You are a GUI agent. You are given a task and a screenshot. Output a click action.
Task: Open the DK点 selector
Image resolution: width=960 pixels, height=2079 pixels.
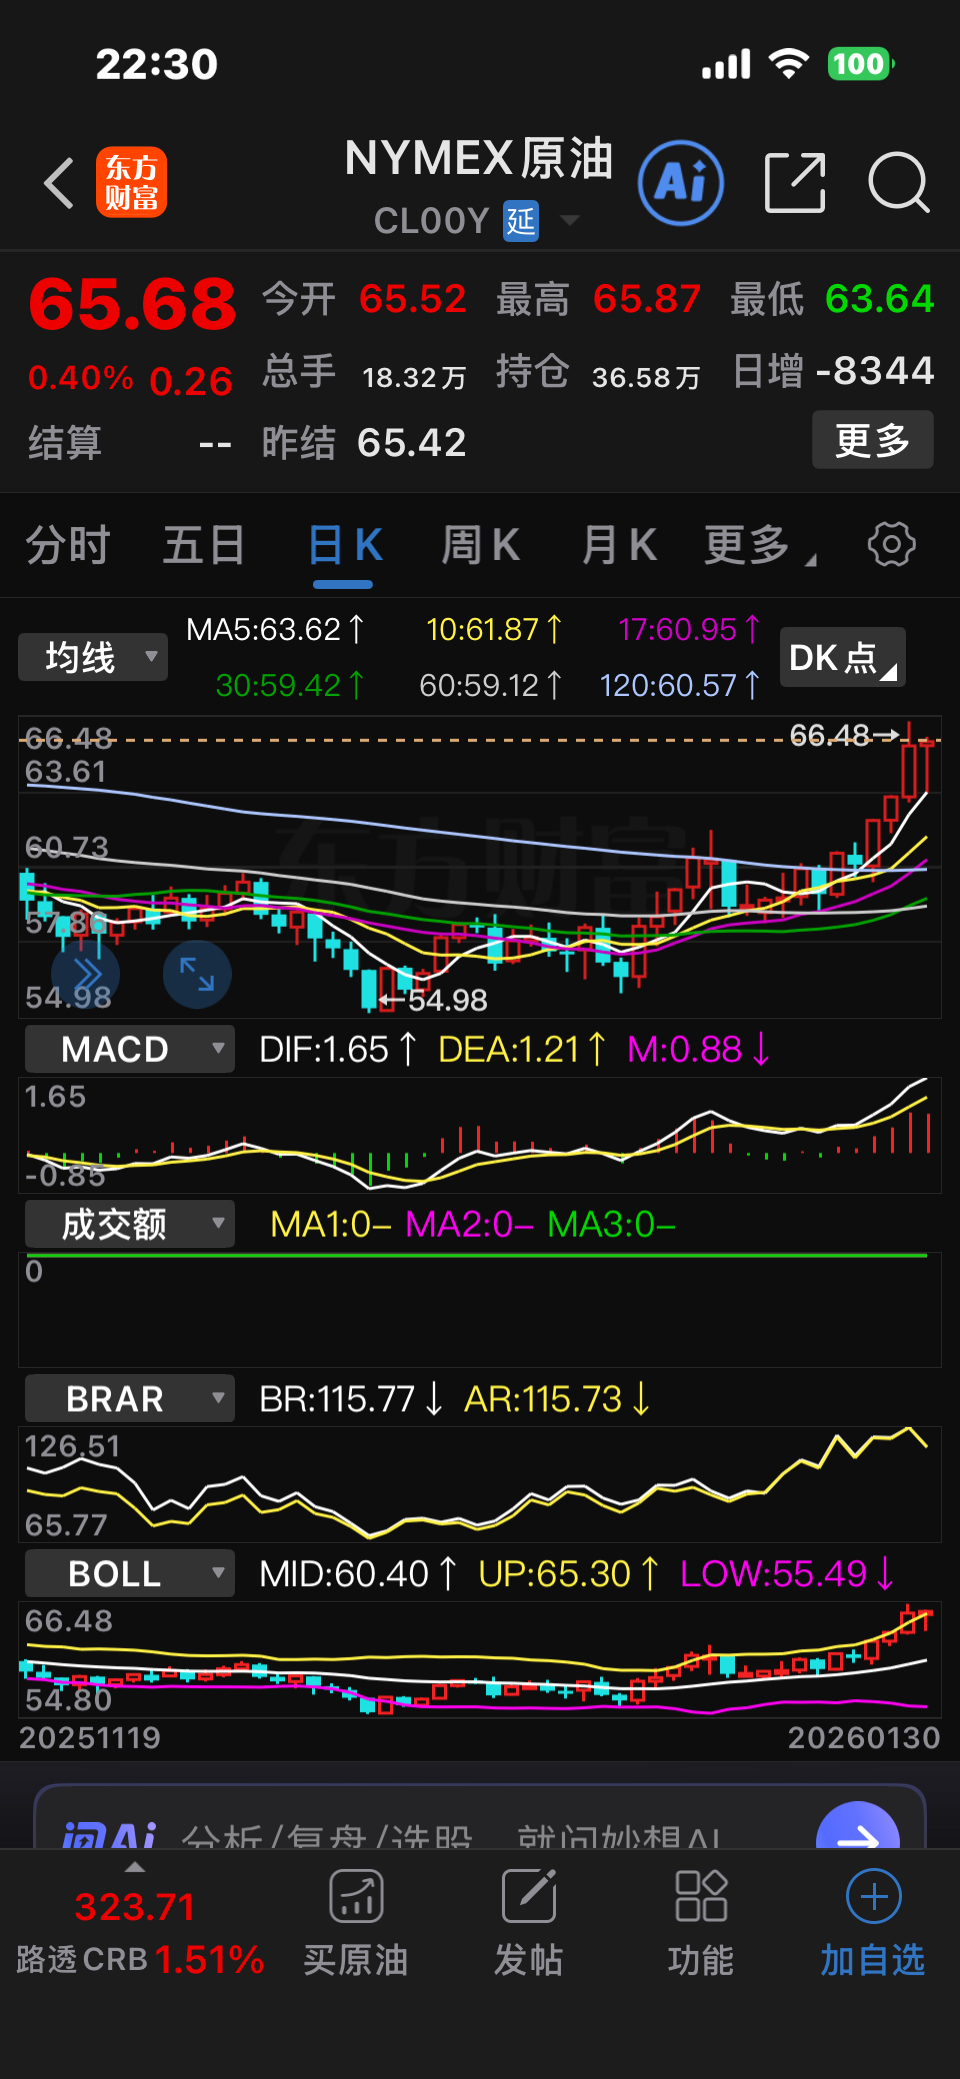click(843, 657)
